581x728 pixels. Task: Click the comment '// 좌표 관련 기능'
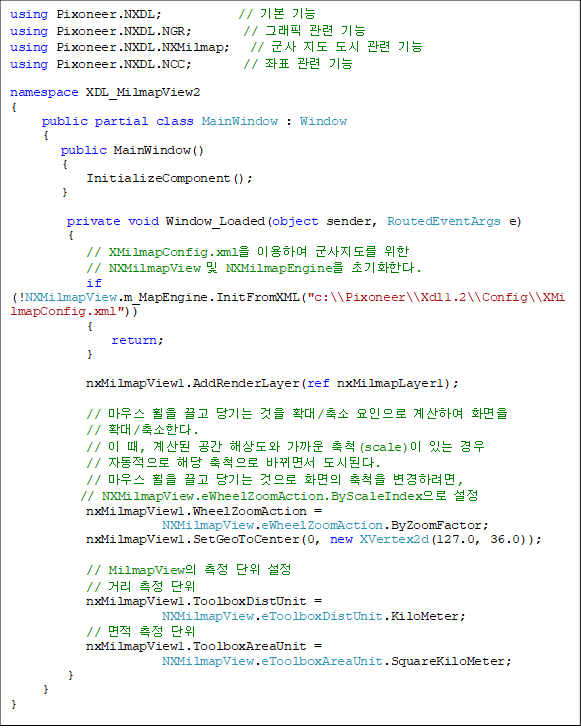298,64
